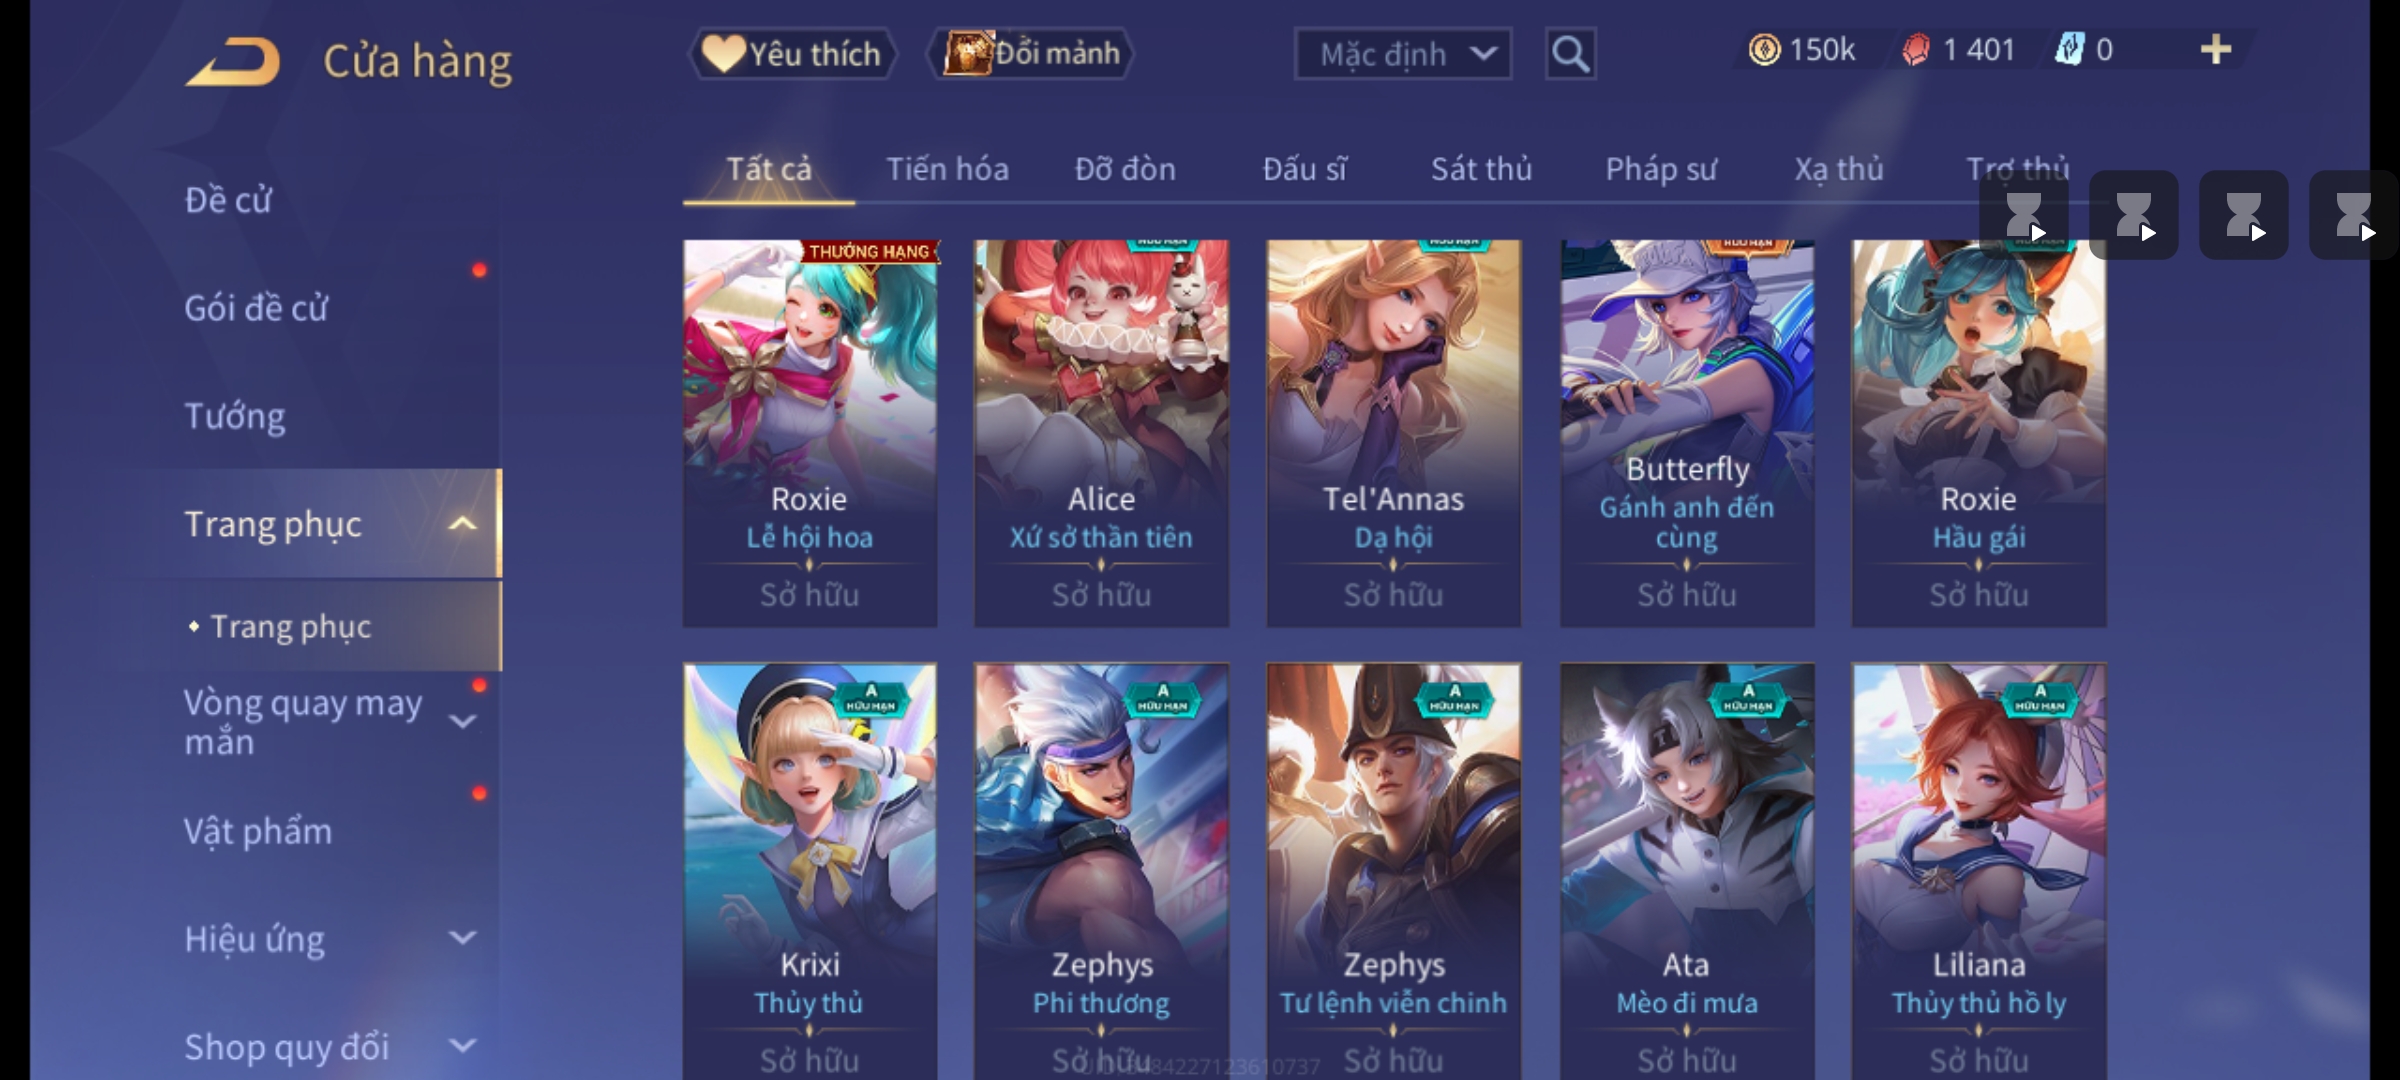Open Đổi mảnh chest exchange
The height and width of the screenshot is (1080, 2400).
[x=1031, y=54]
